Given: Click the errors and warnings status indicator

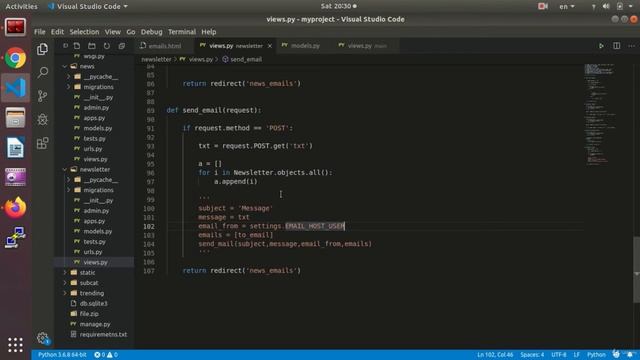Looking at the screenshot, I should (106, 355).
